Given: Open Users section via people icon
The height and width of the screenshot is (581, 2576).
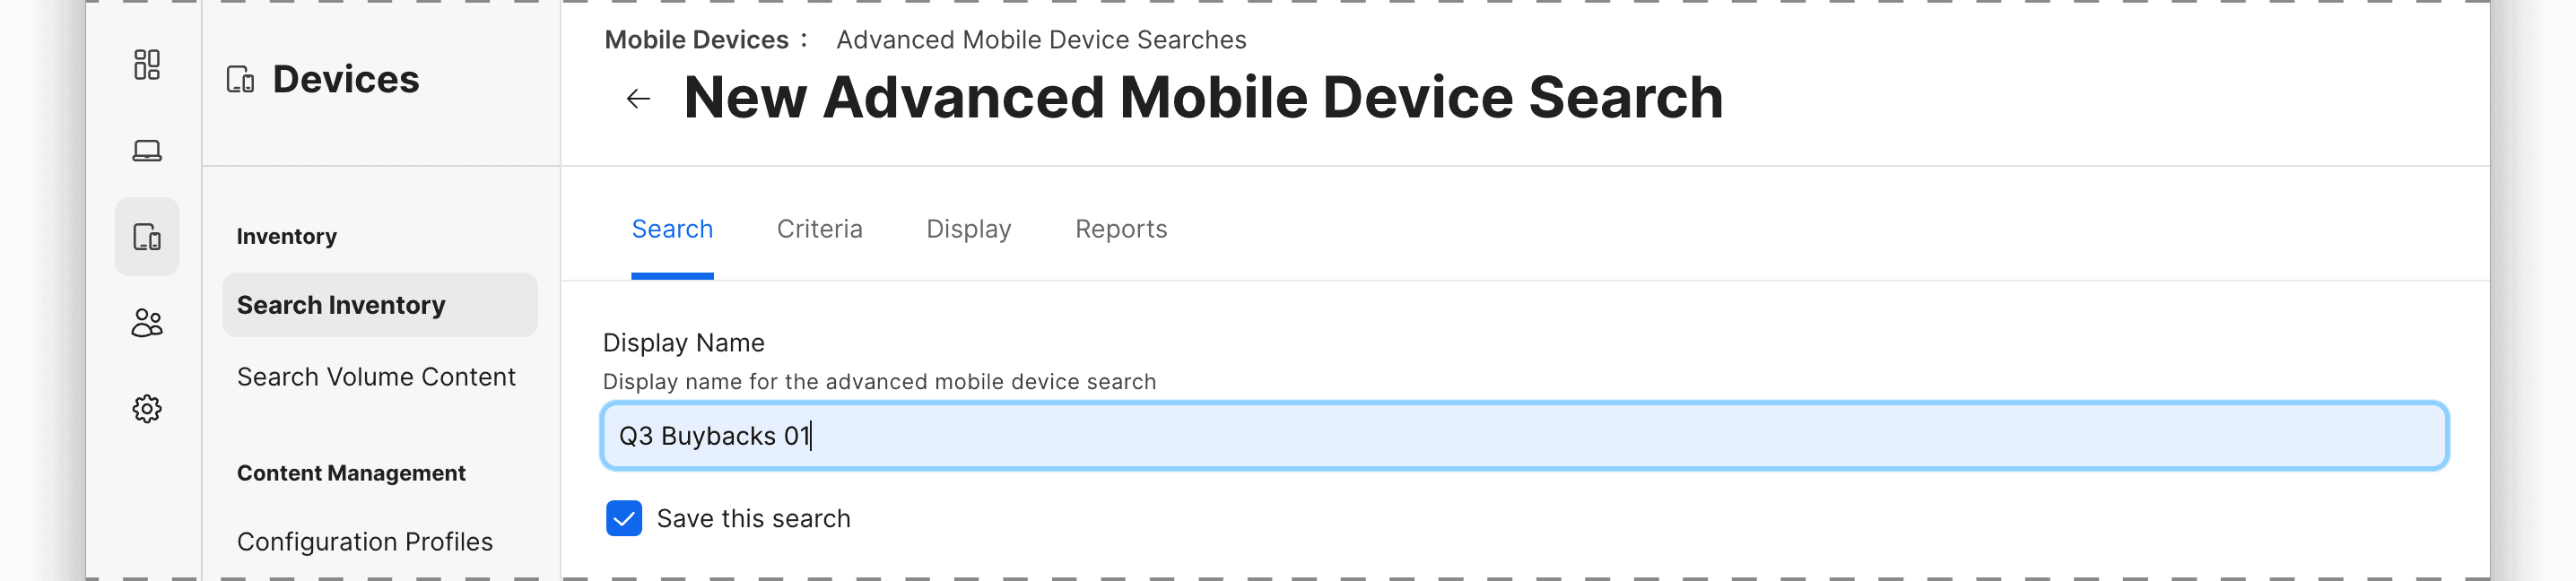Looking at the screenshot, I should [147, 323].
